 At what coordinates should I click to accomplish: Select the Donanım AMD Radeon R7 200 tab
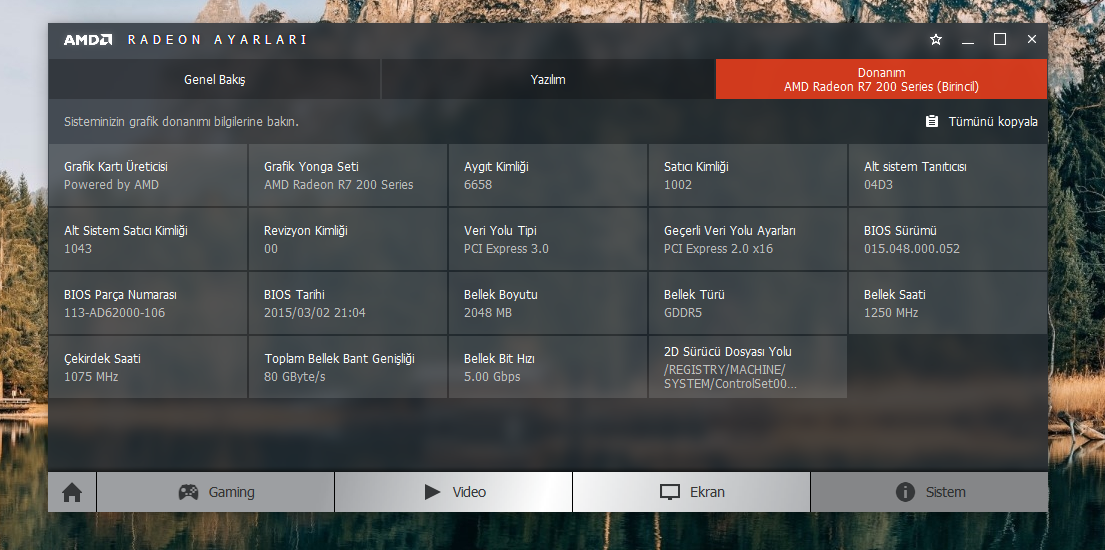point(882,79)
